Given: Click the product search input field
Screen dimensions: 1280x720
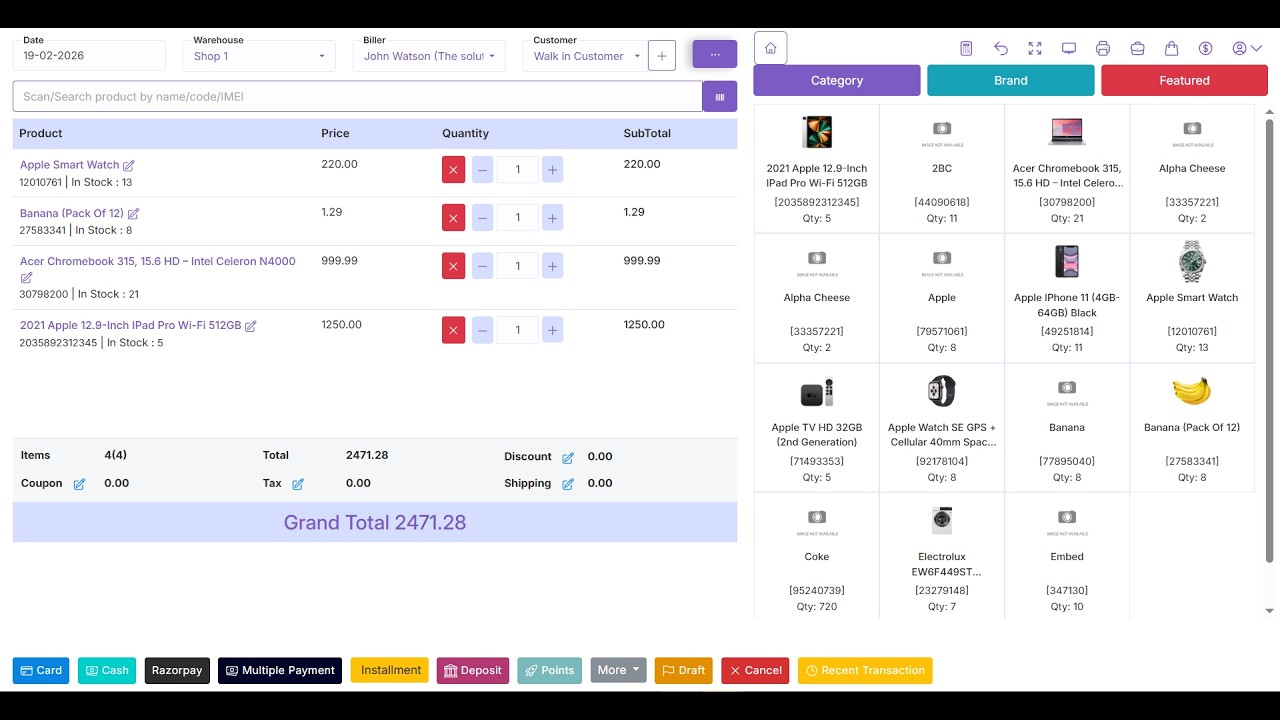Looking at the screenshot, I should (x=358, y=97).
